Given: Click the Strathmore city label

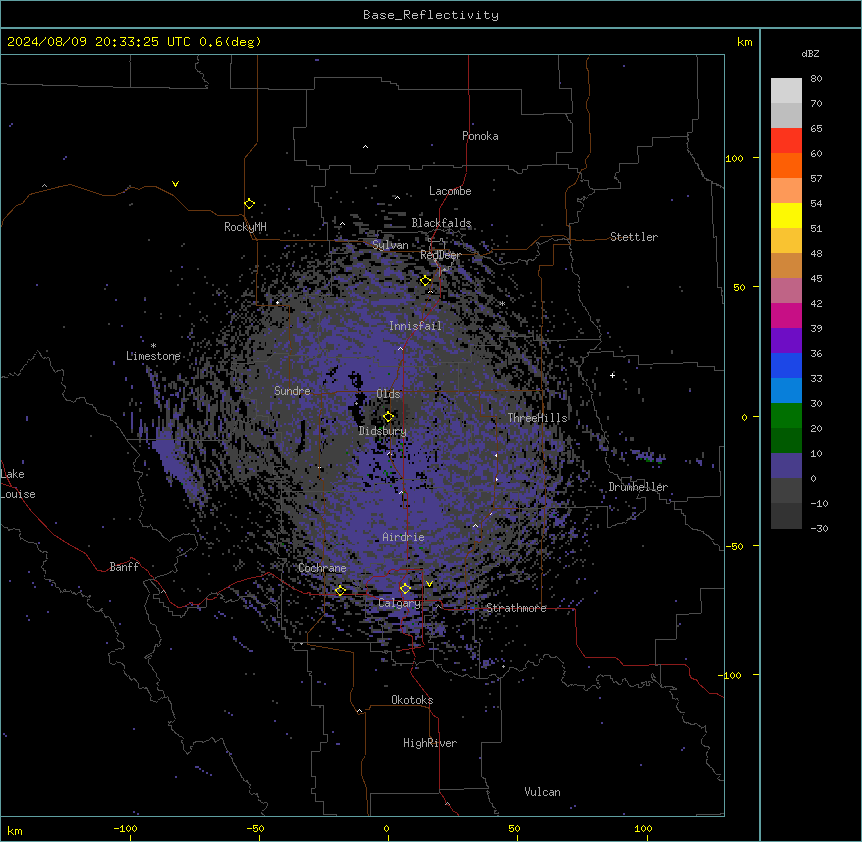Looking at the screenshot, I should pos(516,608).
